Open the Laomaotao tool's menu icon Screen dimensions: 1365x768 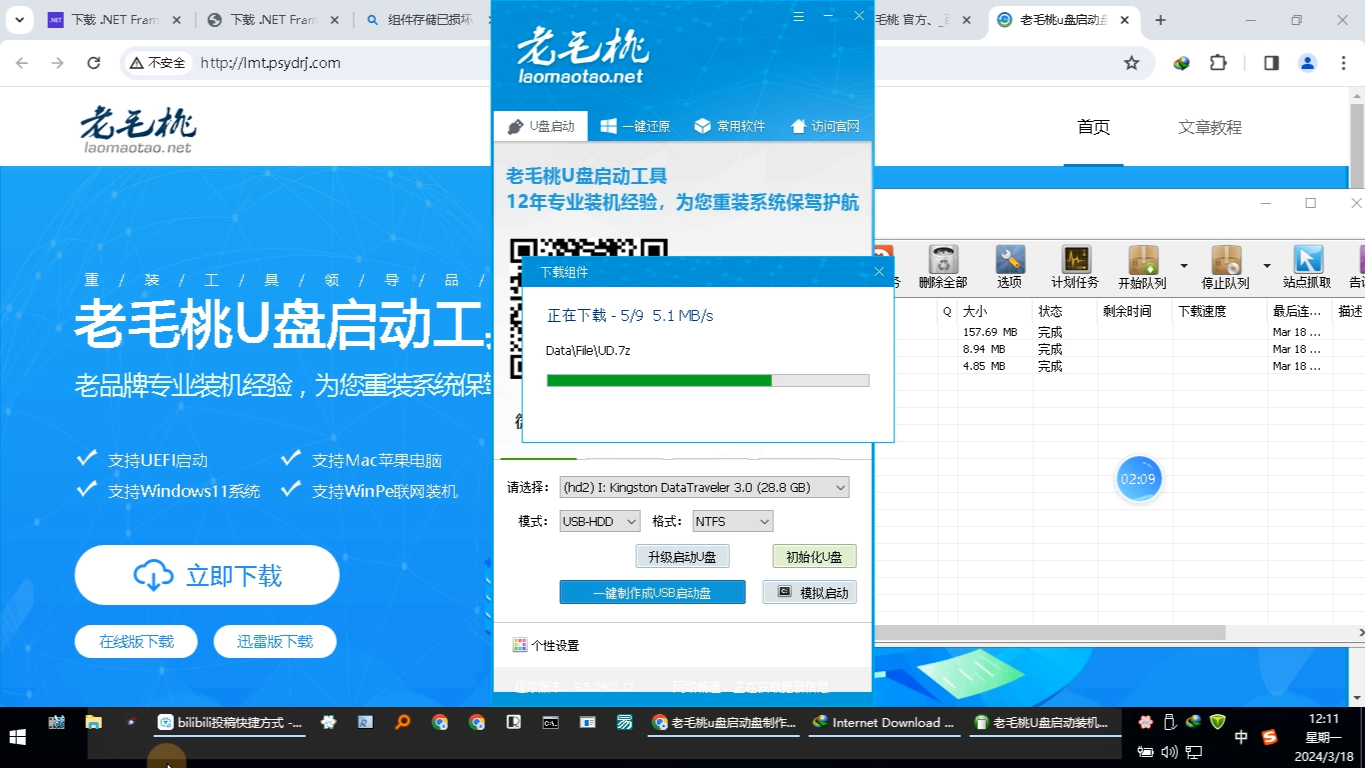[798, 16]
